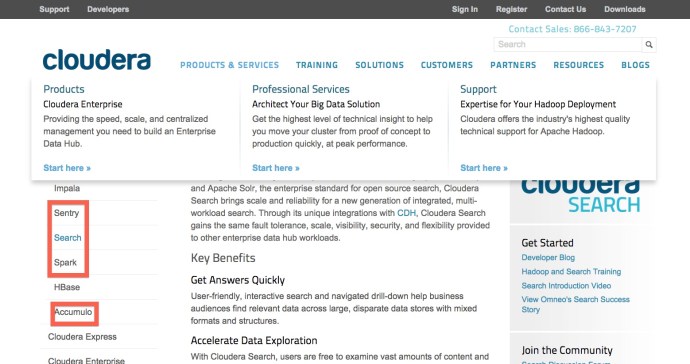
Task: Click Start here under Support column
Action: point(484,168)
